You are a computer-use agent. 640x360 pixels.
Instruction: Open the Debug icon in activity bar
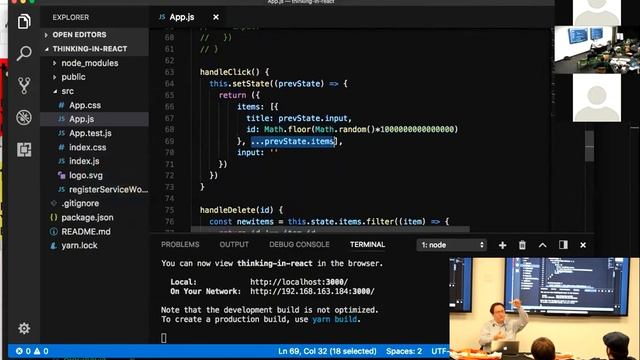tap(24, 118)
